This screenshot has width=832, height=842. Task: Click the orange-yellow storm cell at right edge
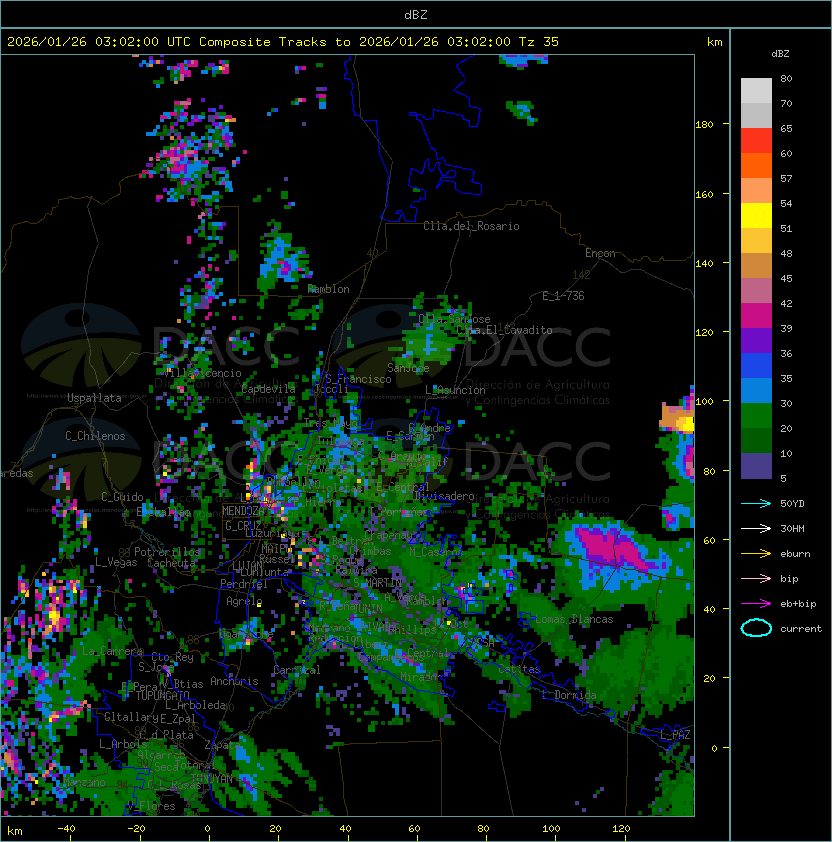tap(677, 418)
